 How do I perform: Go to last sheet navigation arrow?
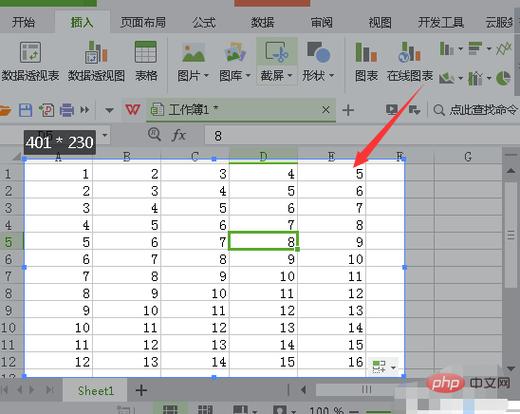point(50,389)
